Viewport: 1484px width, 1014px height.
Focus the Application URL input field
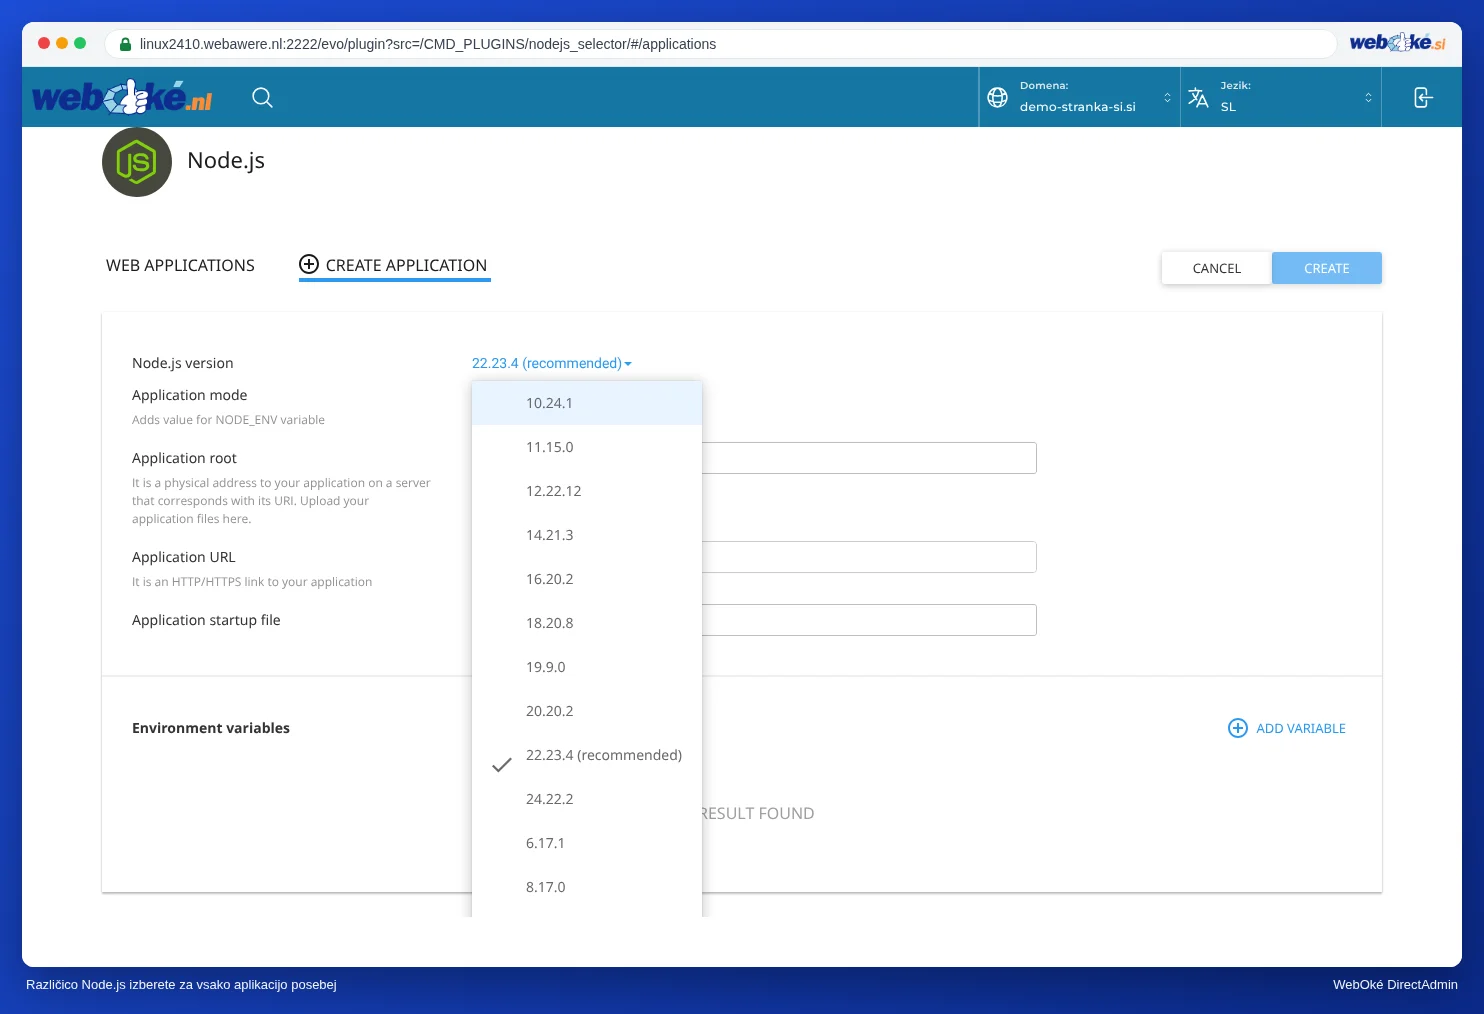[869, 557]
